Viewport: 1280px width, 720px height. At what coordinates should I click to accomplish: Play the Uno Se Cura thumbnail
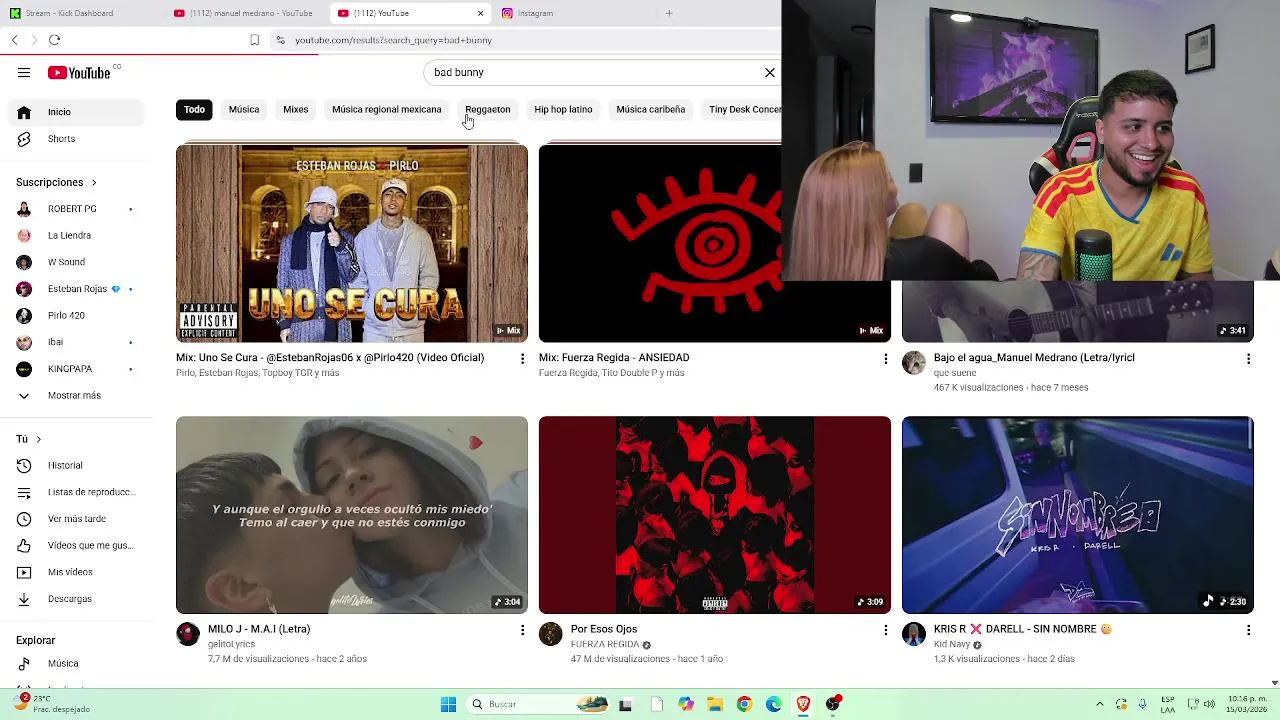pos(352,243)
